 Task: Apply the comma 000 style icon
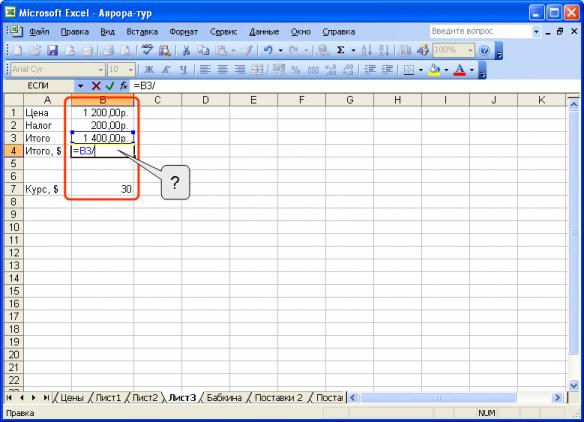coord(313,69)
